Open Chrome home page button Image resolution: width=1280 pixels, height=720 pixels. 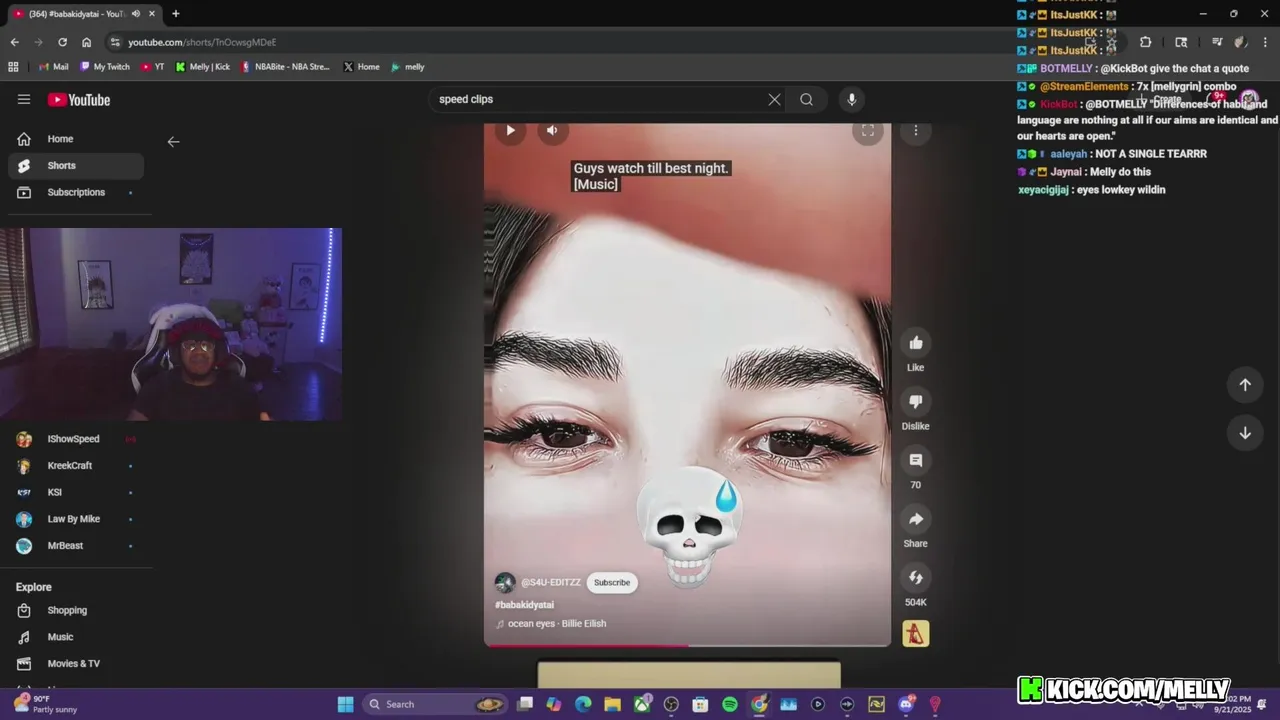[x=86, y=42]
